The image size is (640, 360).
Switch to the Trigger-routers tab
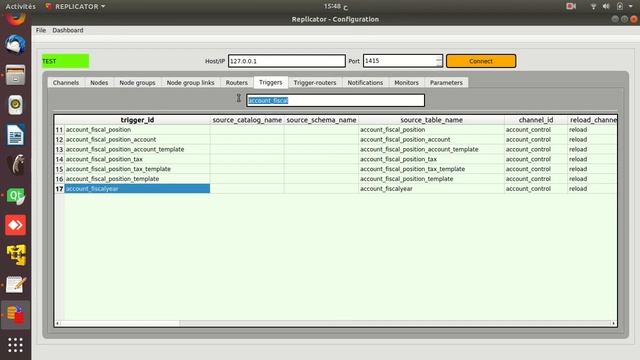point(315,82)
